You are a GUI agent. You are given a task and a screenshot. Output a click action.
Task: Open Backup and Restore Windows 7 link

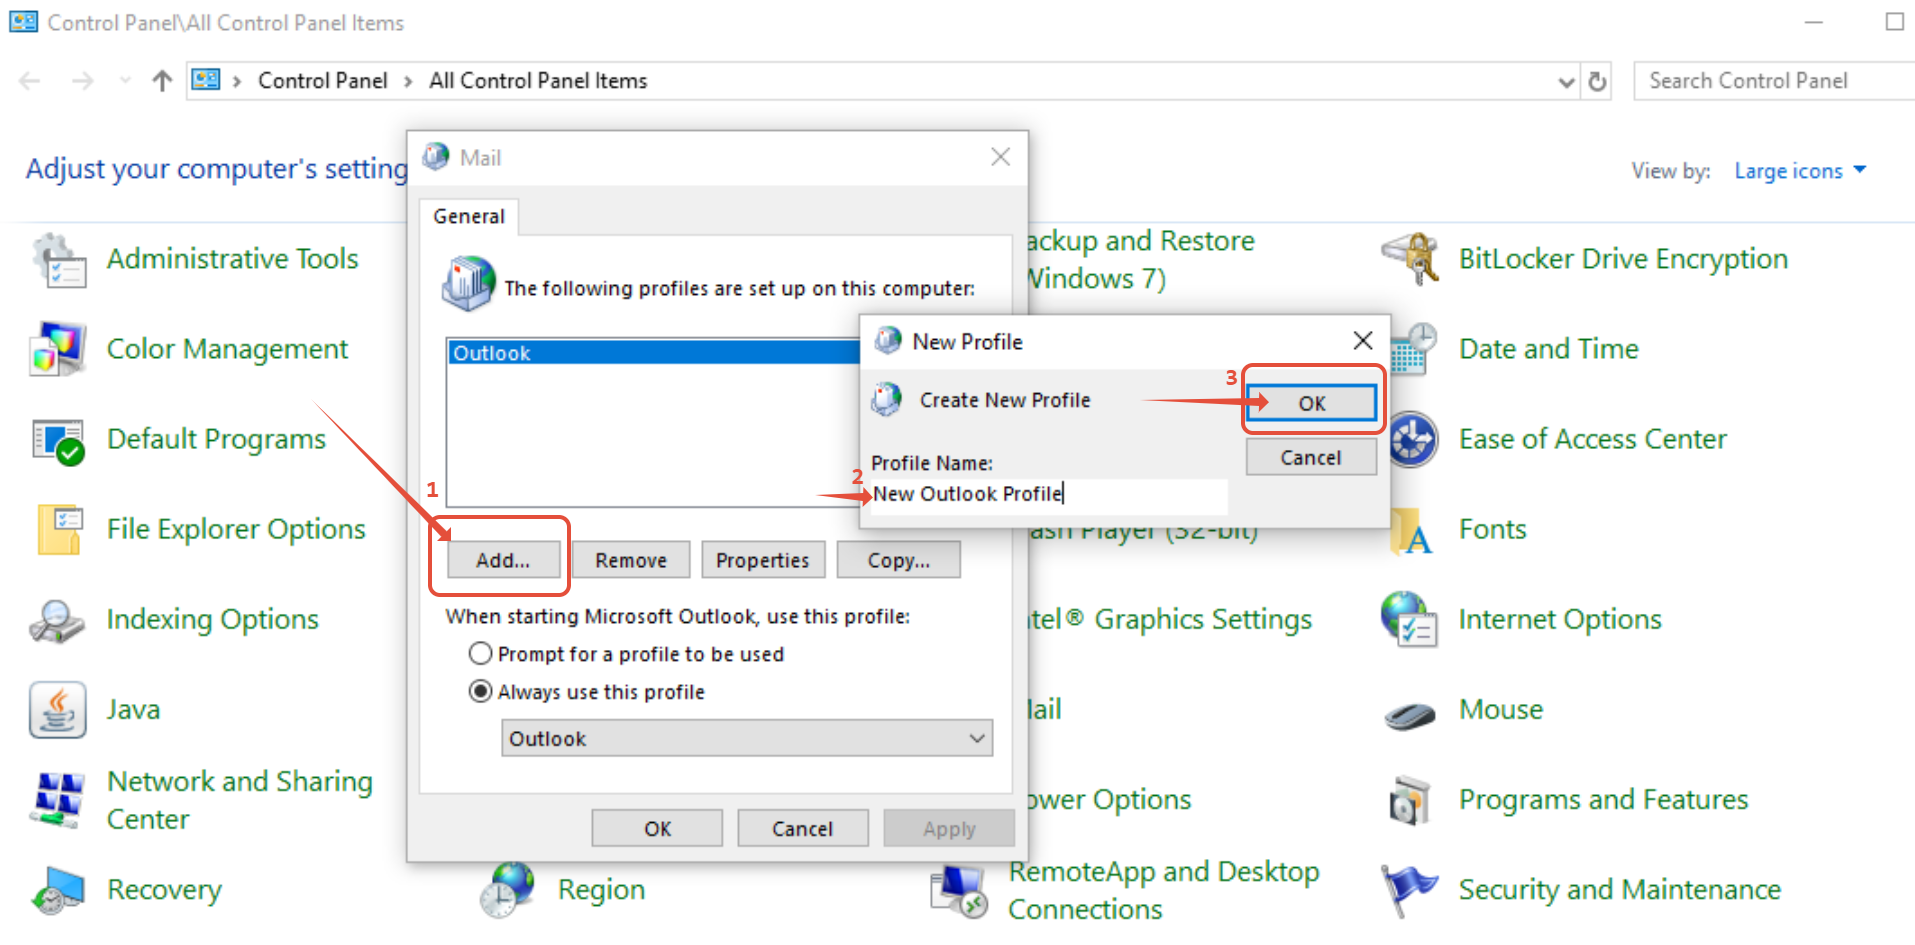coord(1141,260)
